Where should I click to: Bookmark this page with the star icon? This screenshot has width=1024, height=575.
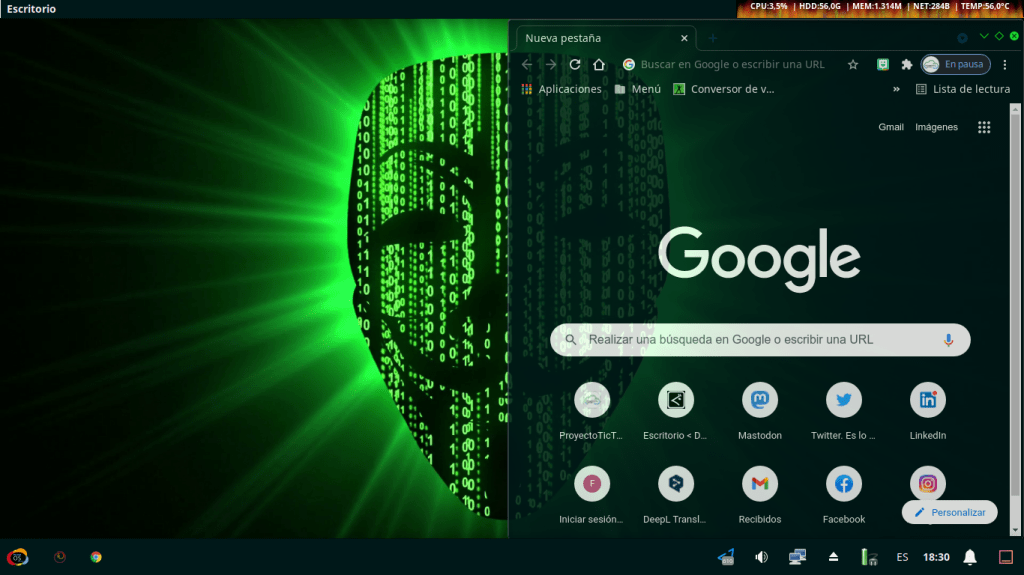pos(853,64)
